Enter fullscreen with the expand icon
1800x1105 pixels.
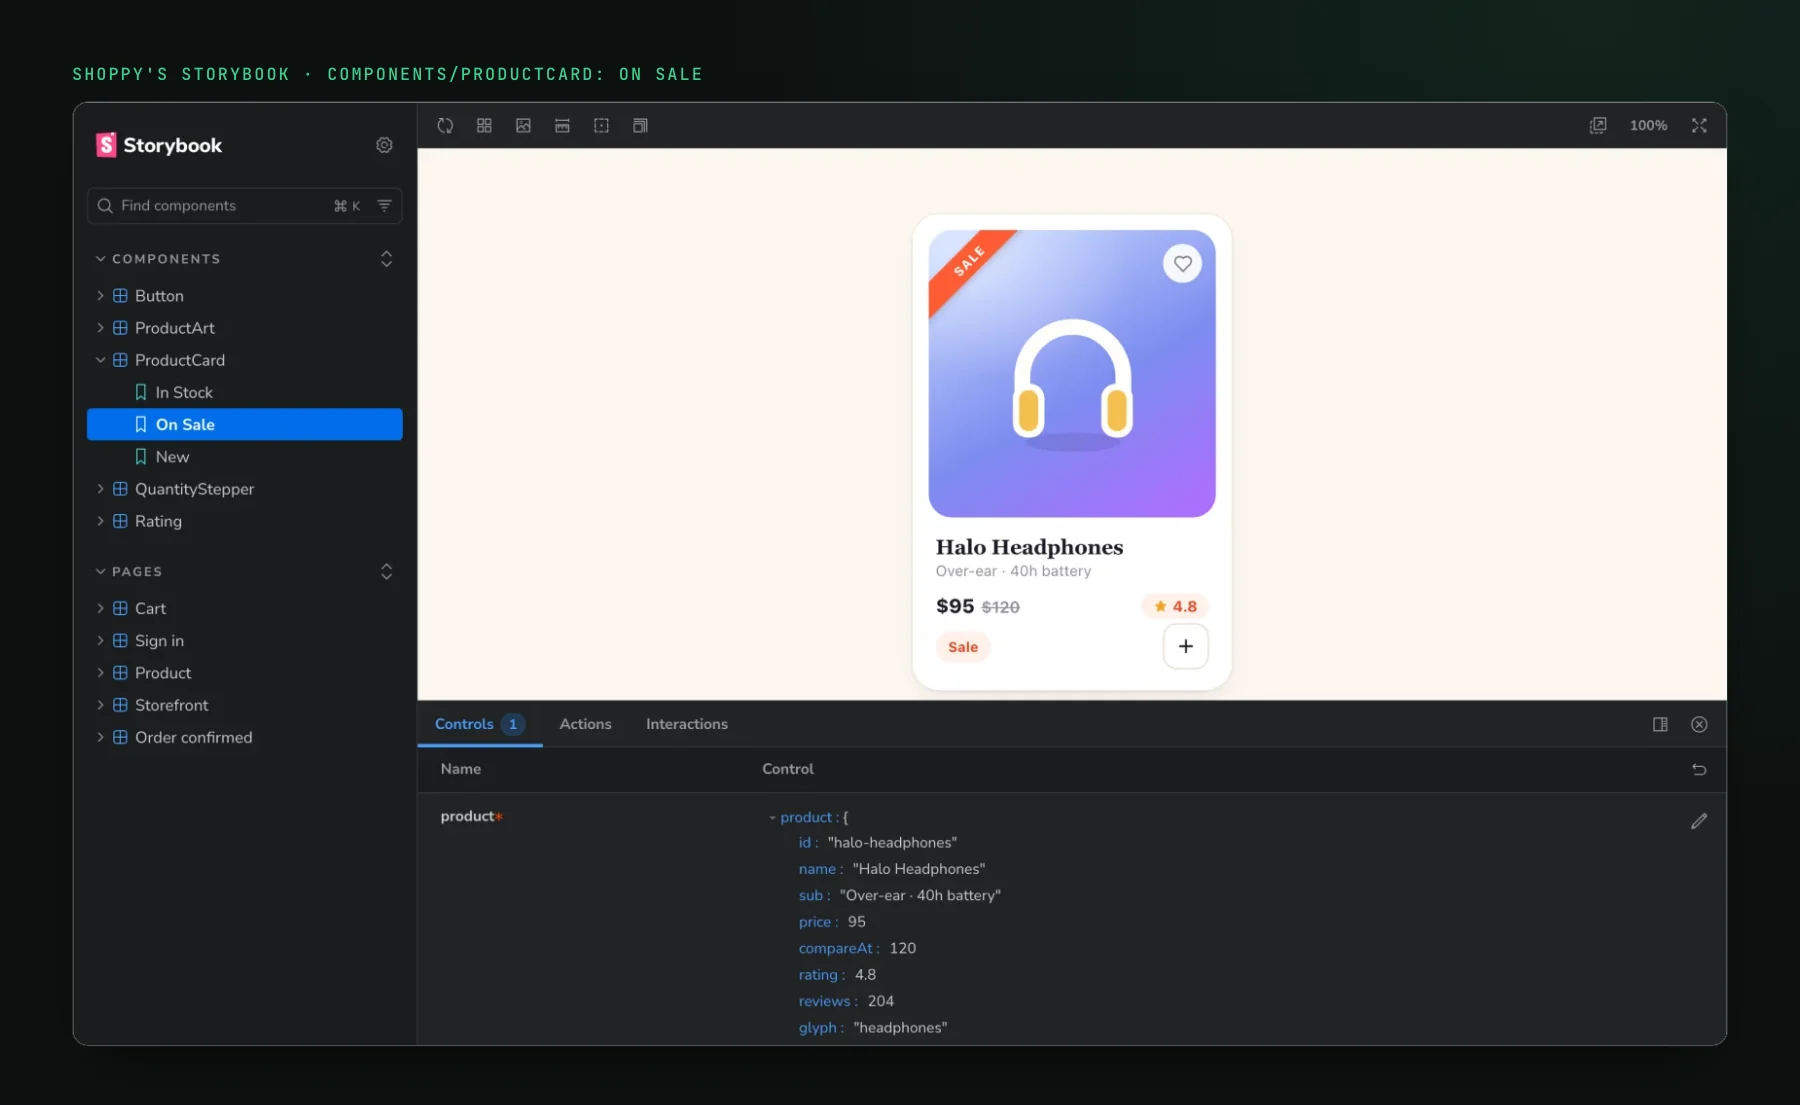(x=1699, y=126)
